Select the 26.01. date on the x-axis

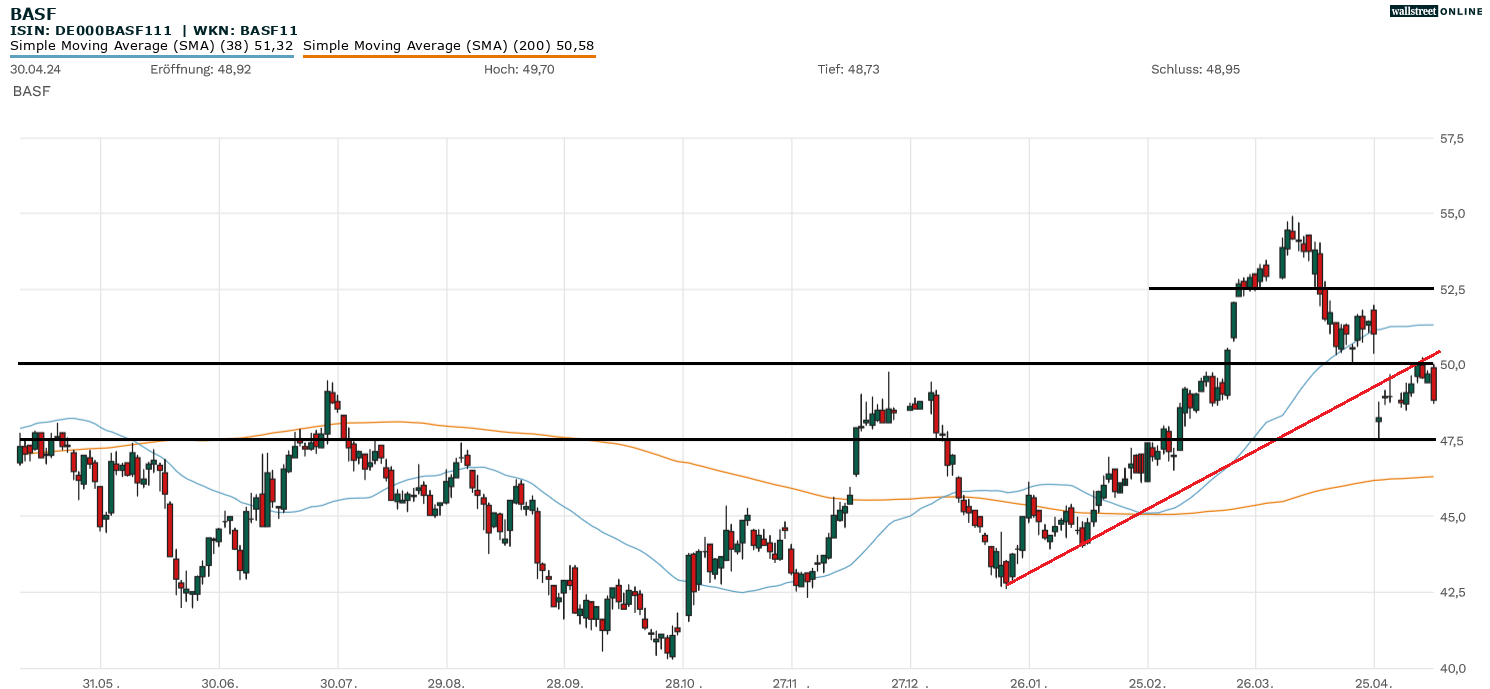point(1029,683)
